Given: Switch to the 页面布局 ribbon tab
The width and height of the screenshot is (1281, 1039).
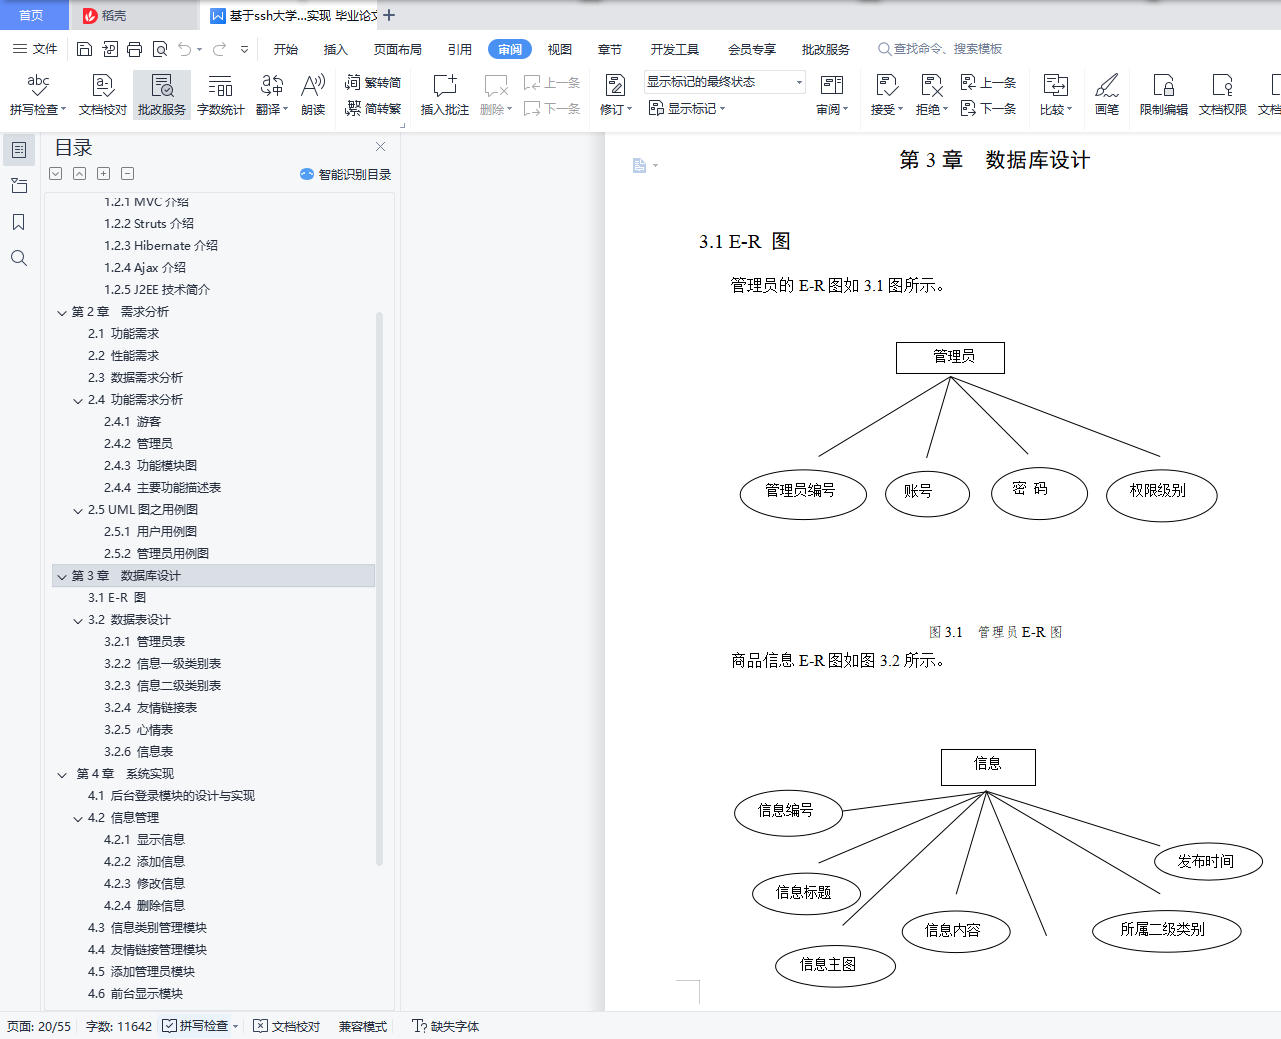Looking at the screenshot, I should (x=398, y=49).
